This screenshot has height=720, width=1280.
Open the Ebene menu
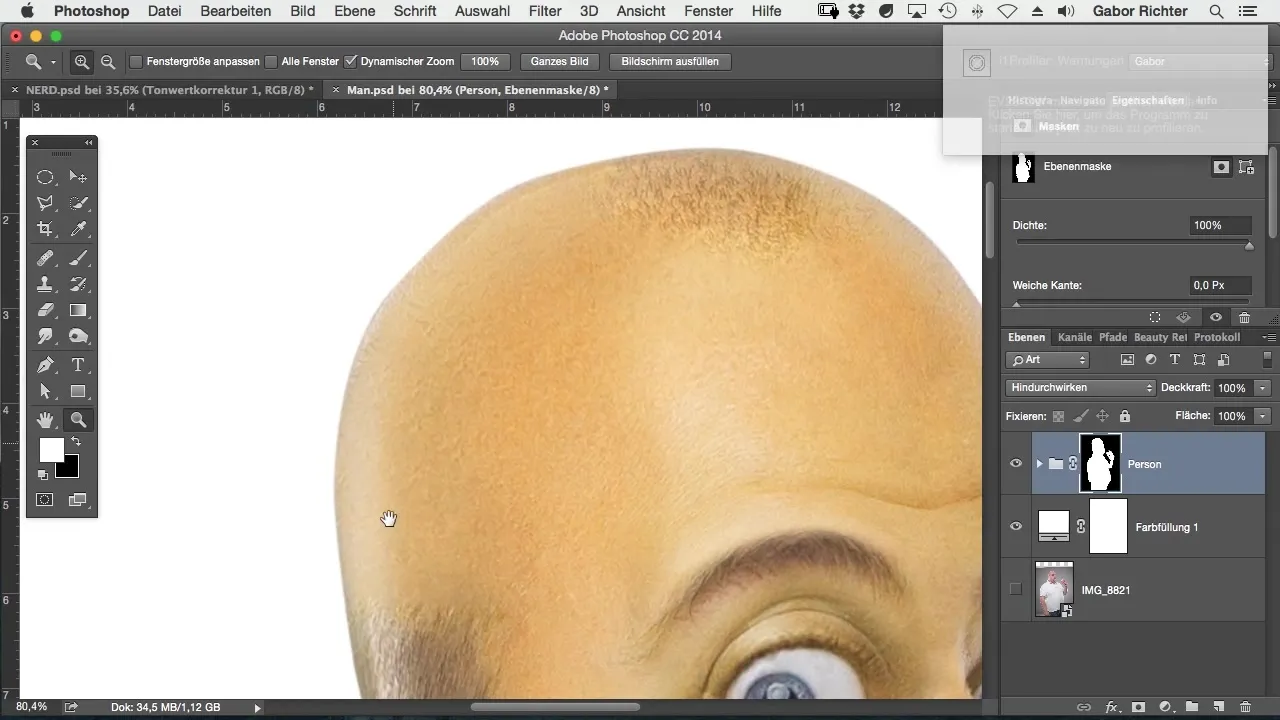[355, 11]
